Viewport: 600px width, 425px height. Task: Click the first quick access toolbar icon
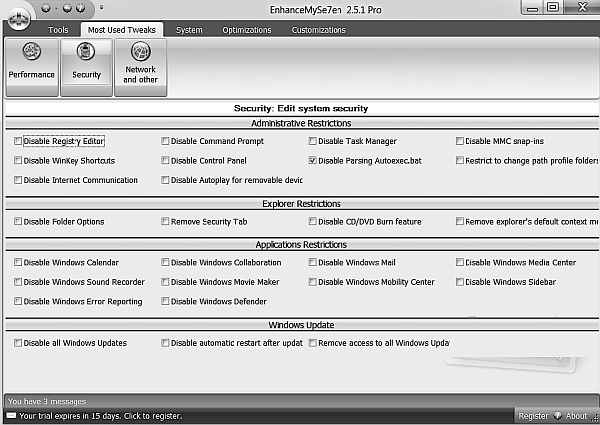tap(46, 8)
